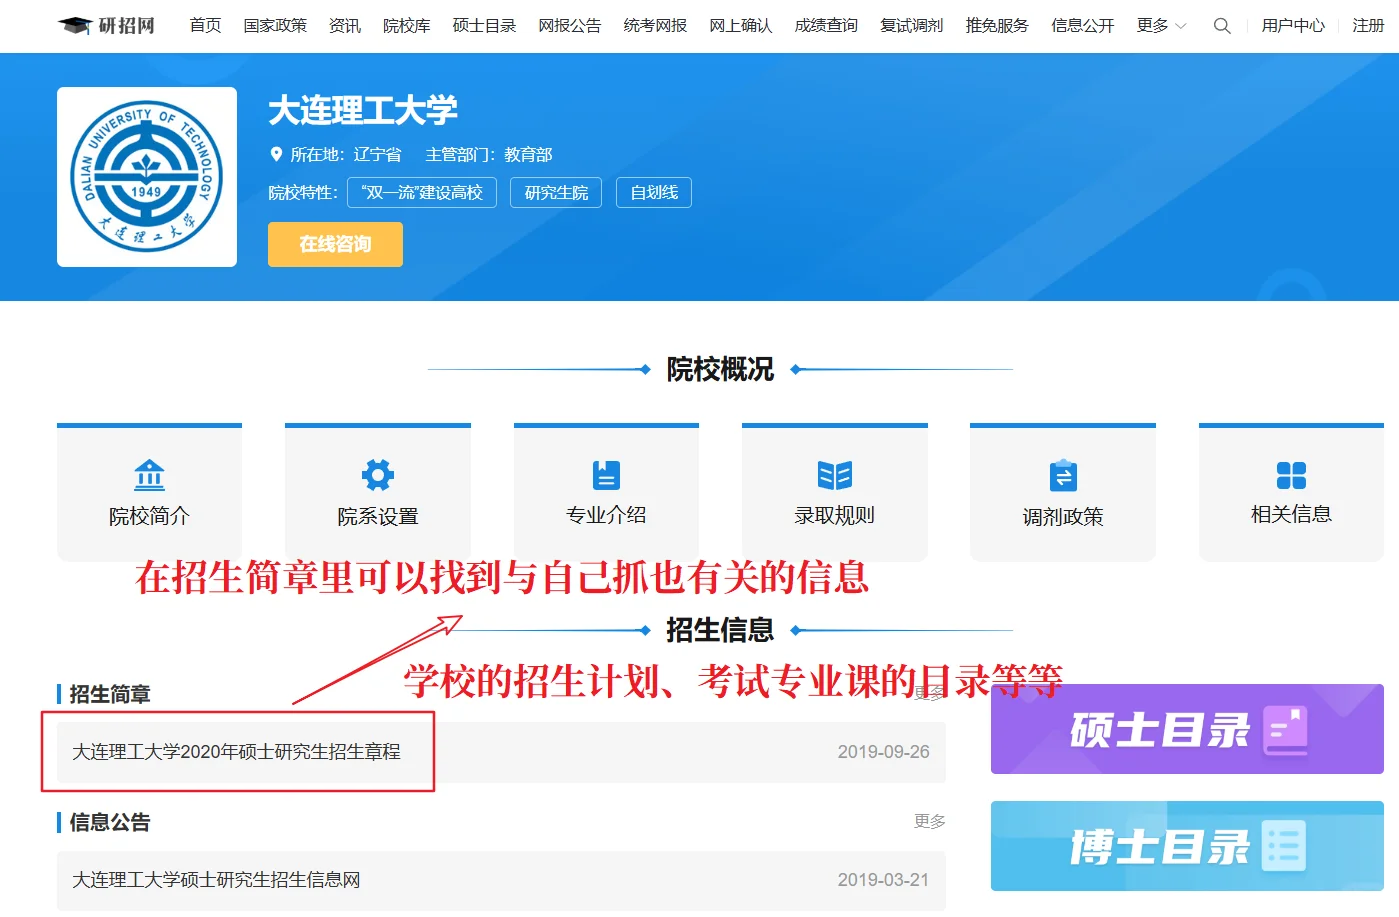Click the 专业介绍 book icon

606,475
